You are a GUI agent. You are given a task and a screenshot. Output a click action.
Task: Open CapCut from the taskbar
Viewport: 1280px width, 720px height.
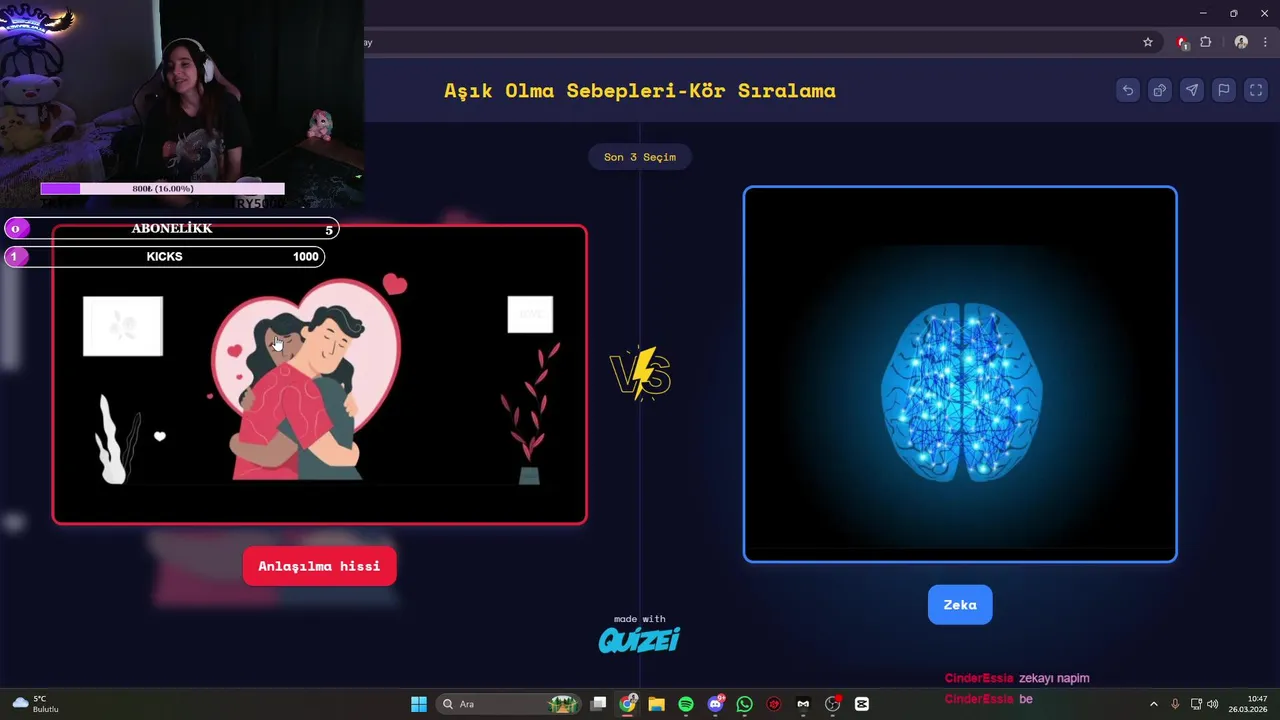pos(862,704)
